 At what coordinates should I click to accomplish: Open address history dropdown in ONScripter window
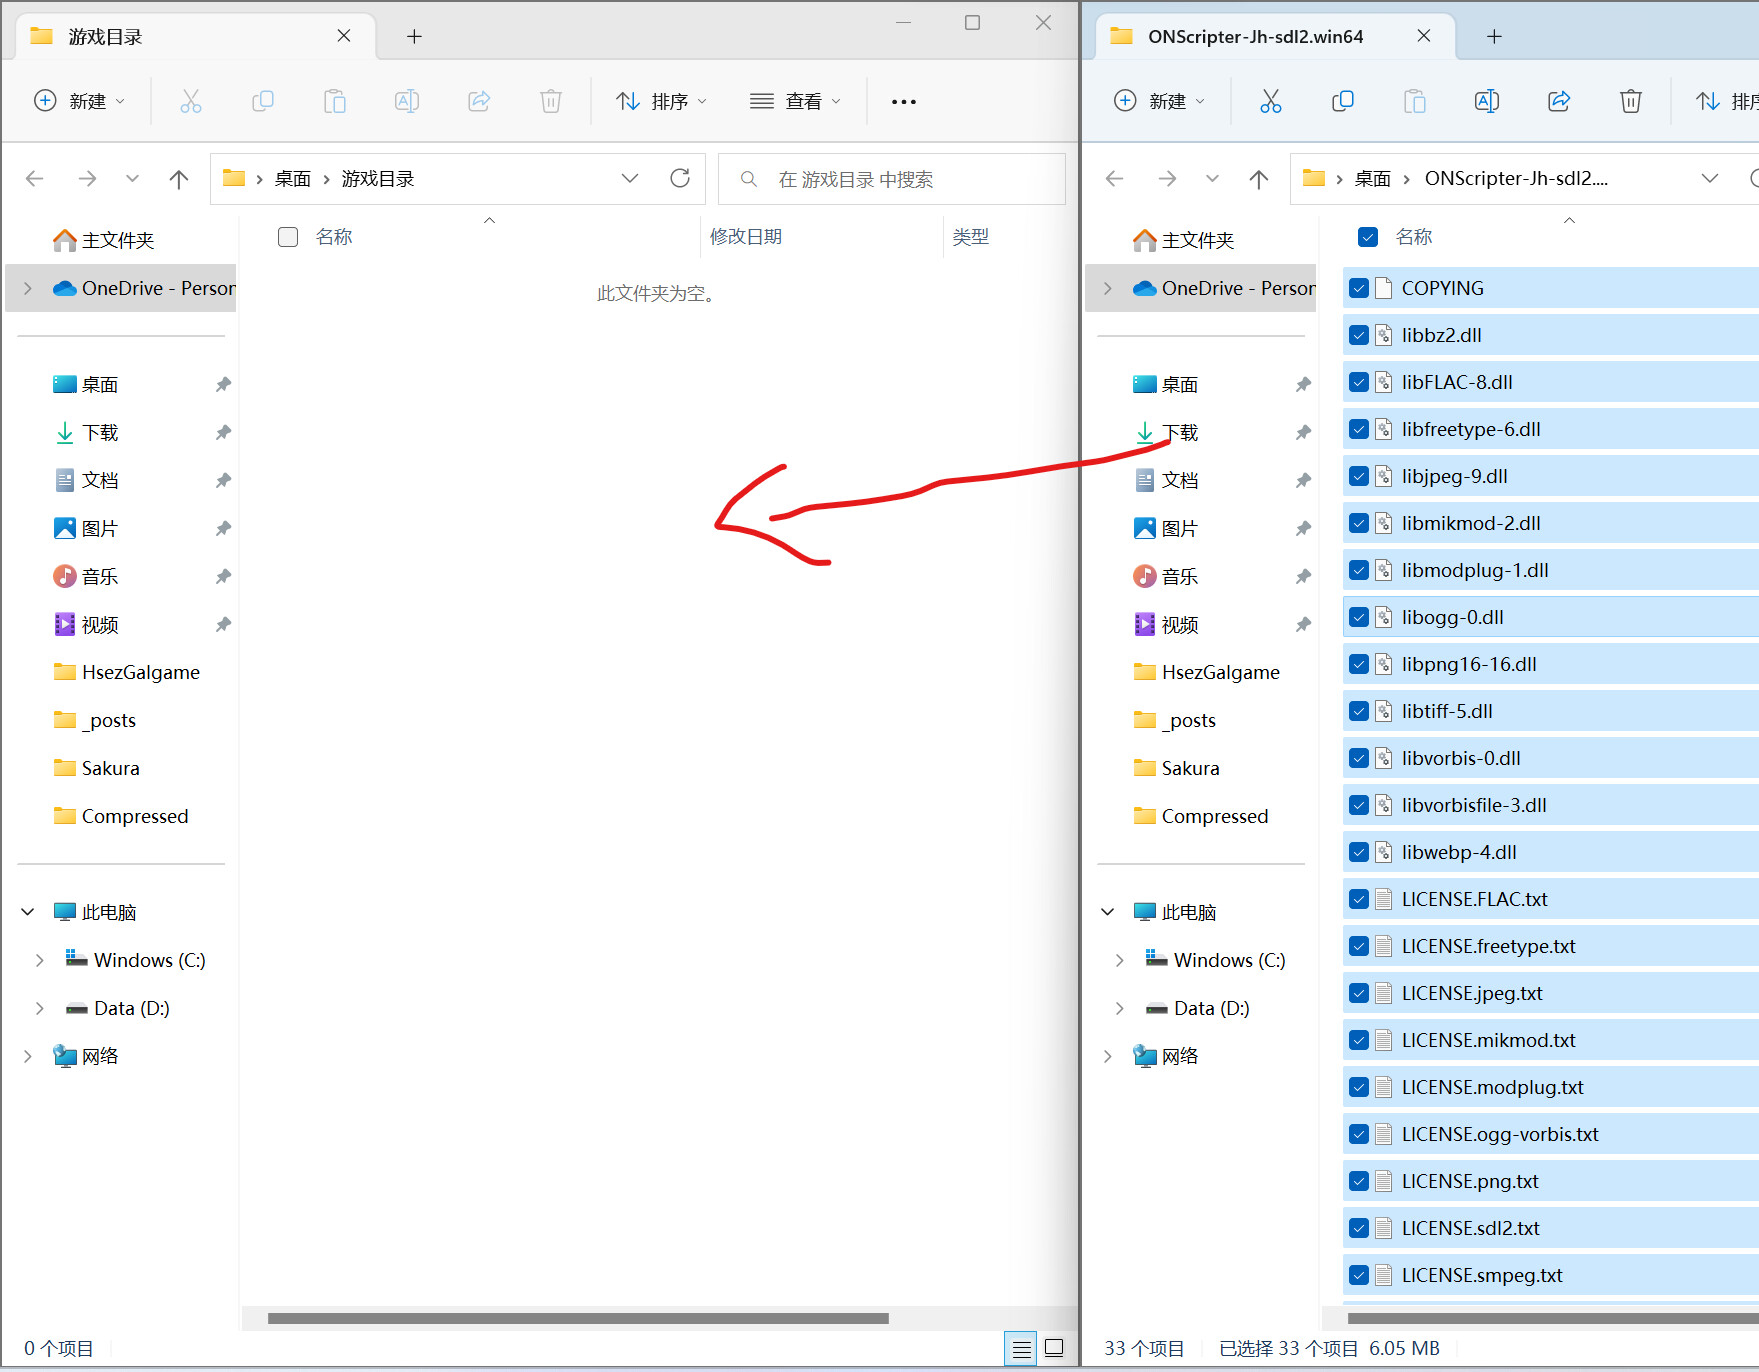click(x=1710, y=178)
